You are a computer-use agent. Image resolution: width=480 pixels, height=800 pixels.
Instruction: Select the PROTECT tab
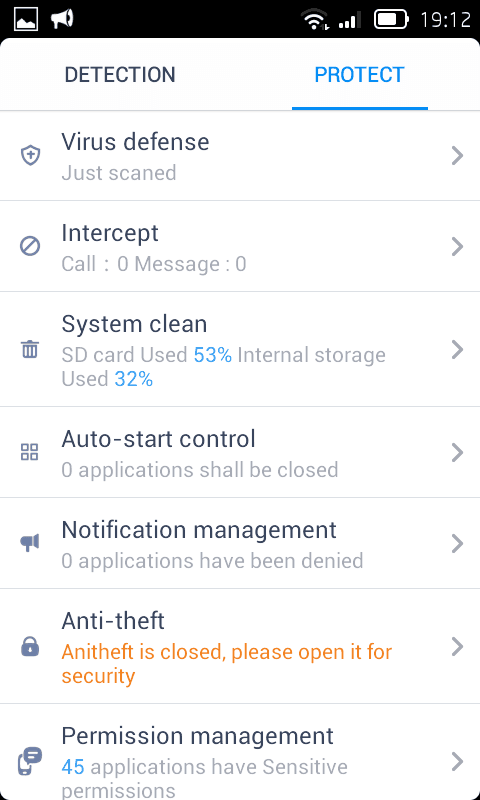pos(360,75)
